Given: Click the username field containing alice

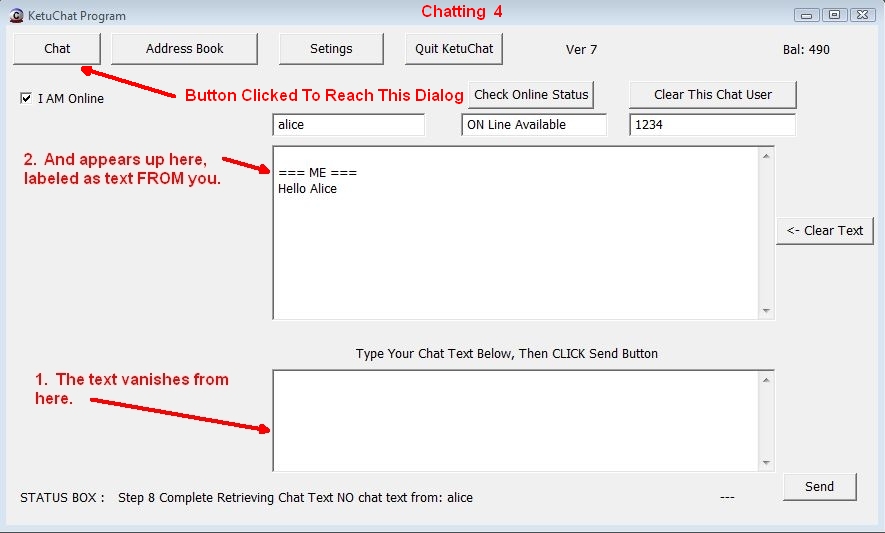Looking at the screenshot, I should tap(348, 125).
